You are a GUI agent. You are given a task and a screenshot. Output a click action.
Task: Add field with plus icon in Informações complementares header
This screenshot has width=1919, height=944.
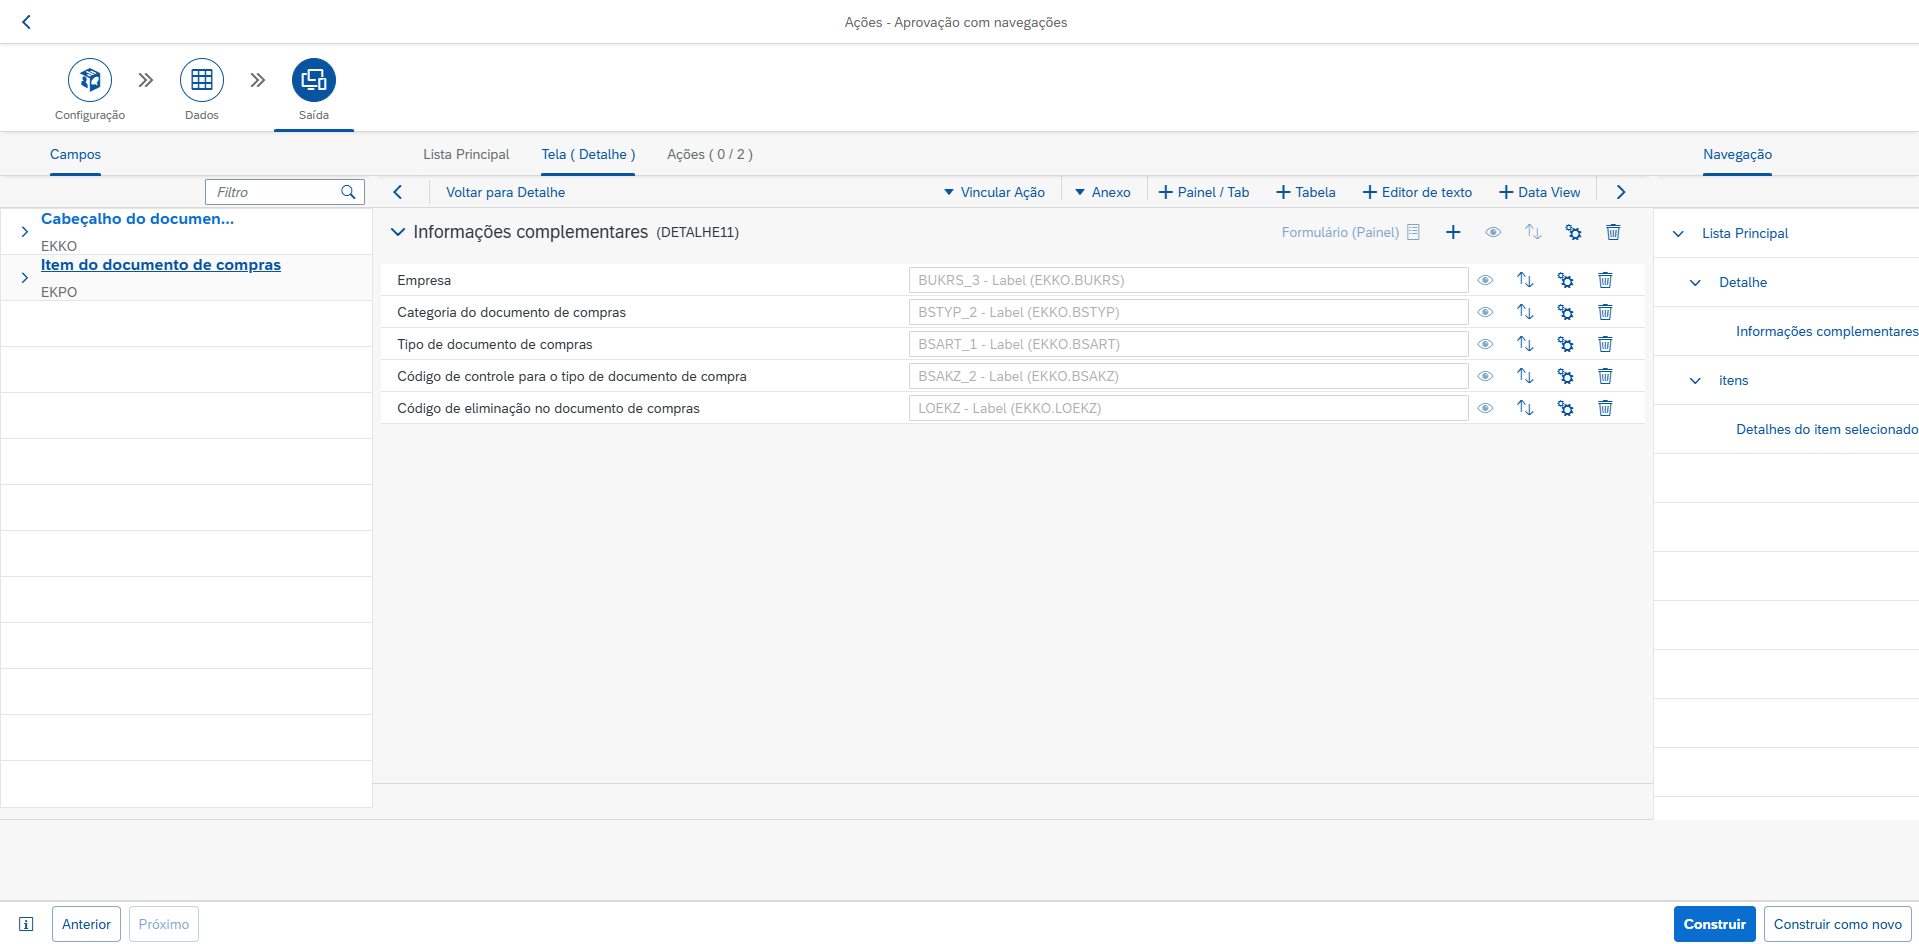pos(1453,232)
